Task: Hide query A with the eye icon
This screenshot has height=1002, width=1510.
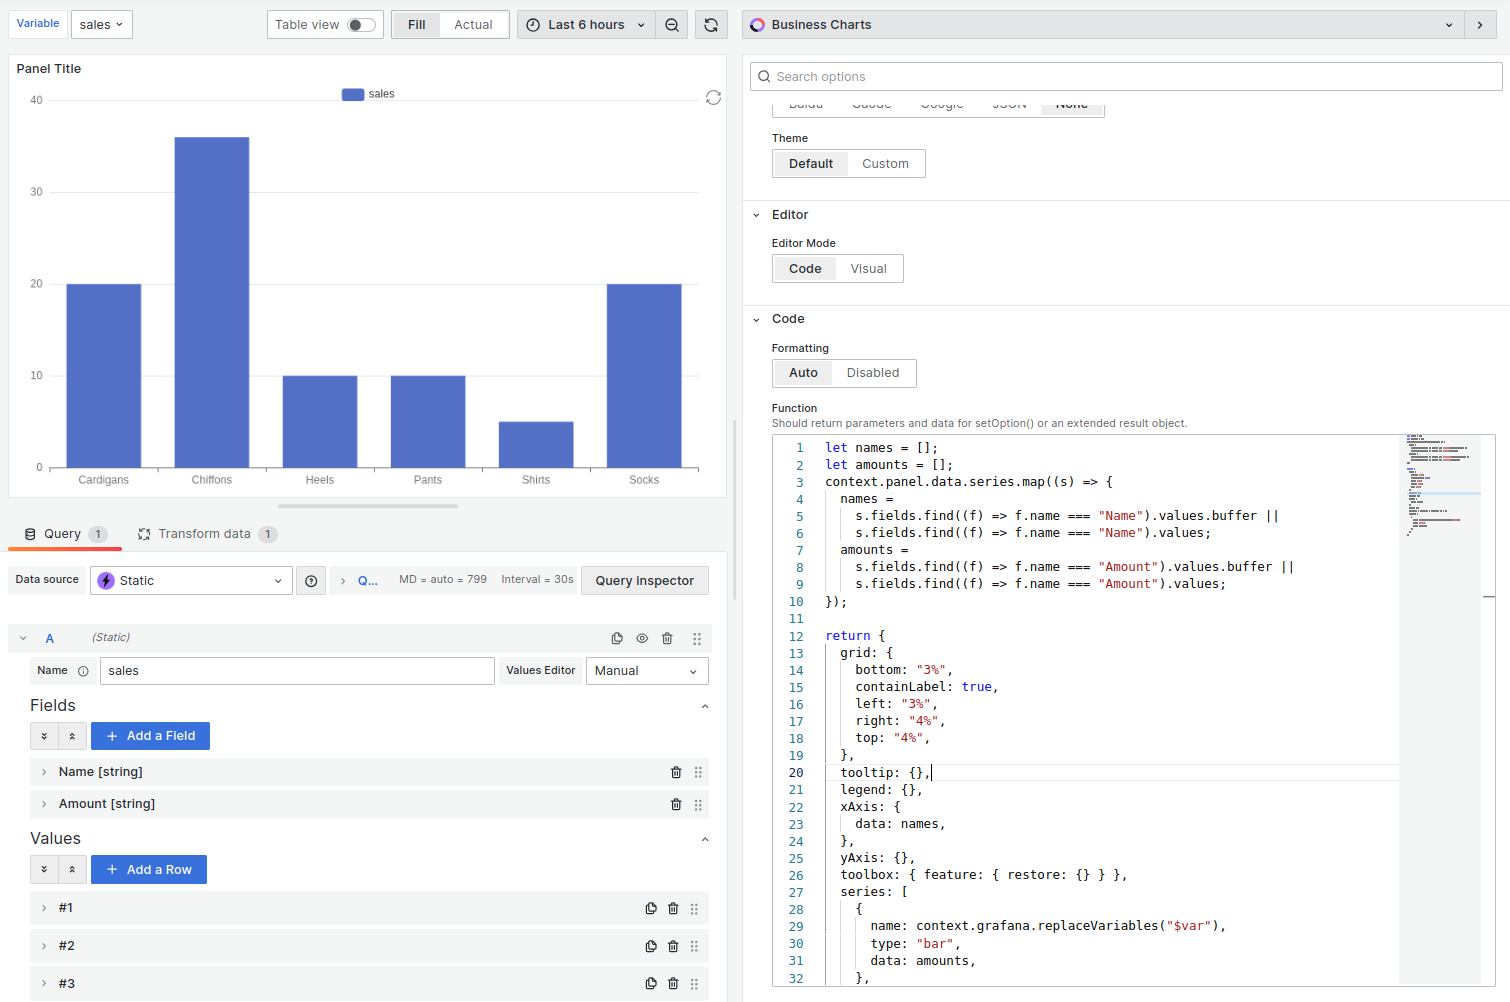Action: click(x=641, y=638)
